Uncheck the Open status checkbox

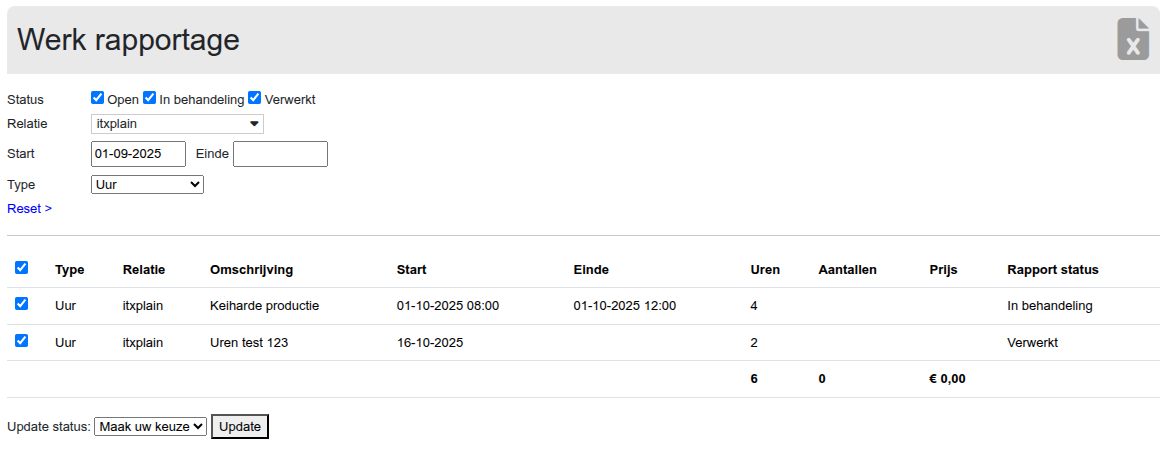pyautogui.click(x=98, y=98)
